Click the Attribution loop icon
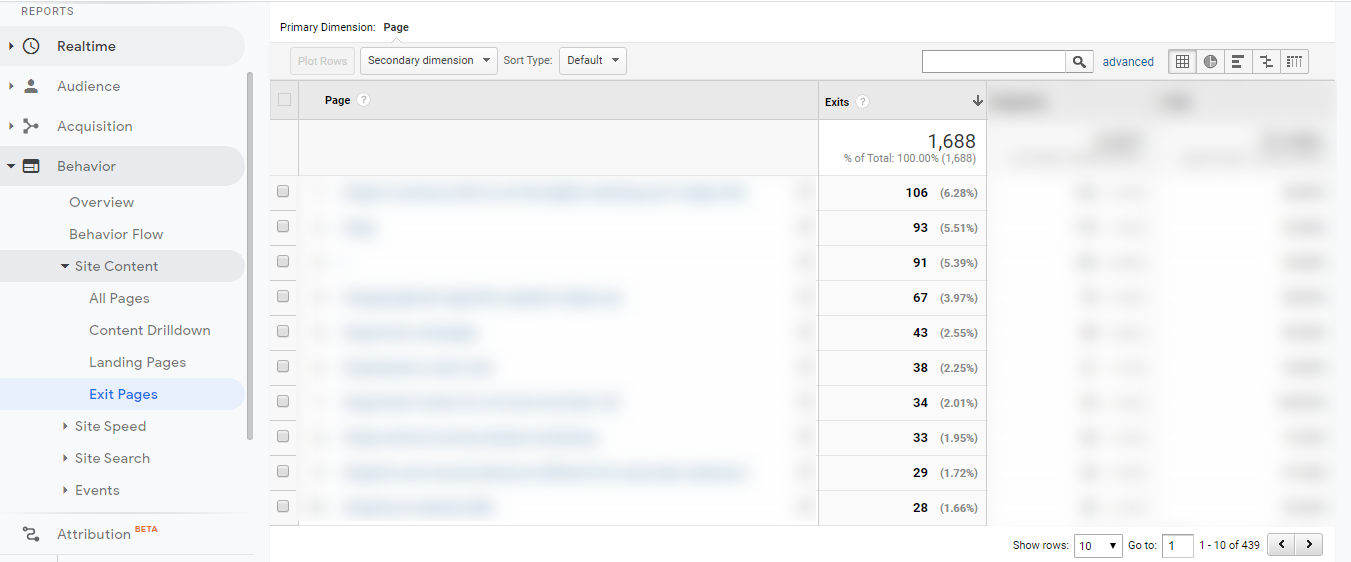The width and height of the screenshot is (1351, 562). coord(31,534)
